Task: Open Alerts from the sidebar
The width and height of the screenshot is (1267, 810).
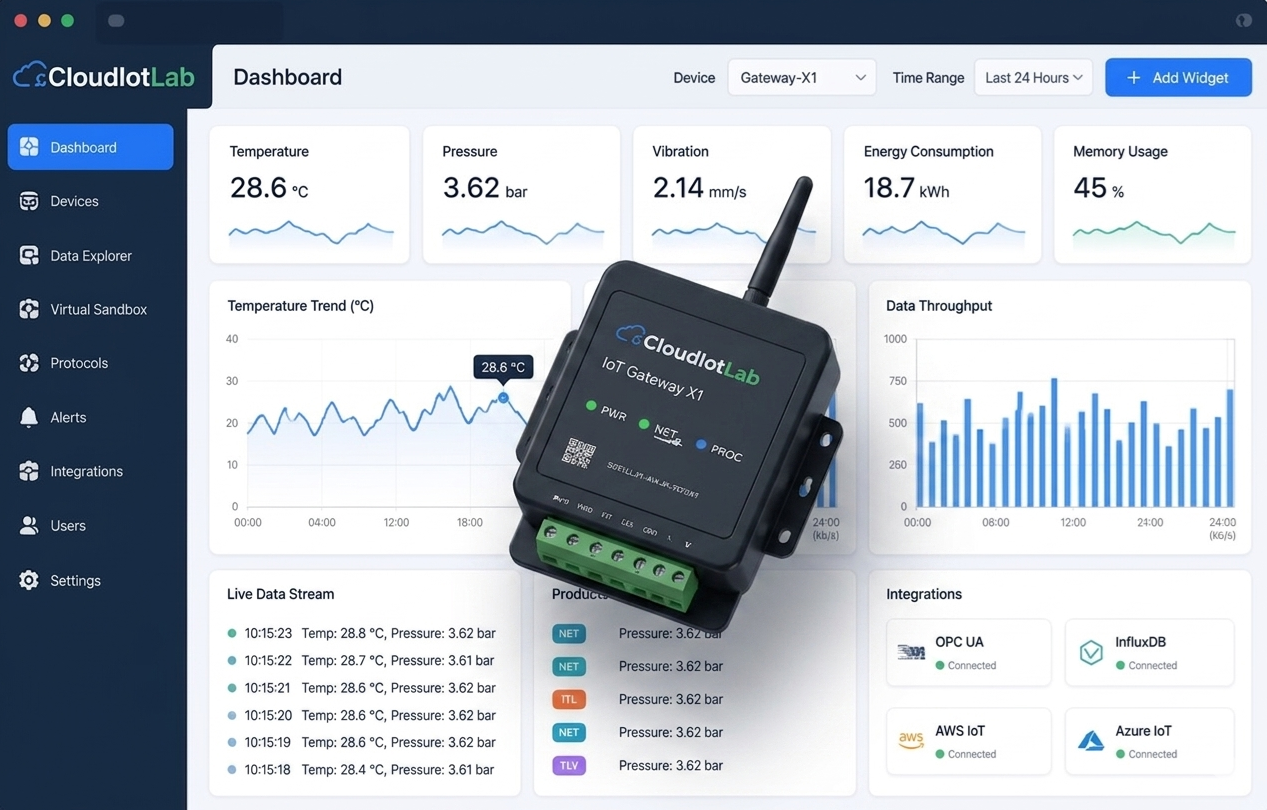Action: 90,417
